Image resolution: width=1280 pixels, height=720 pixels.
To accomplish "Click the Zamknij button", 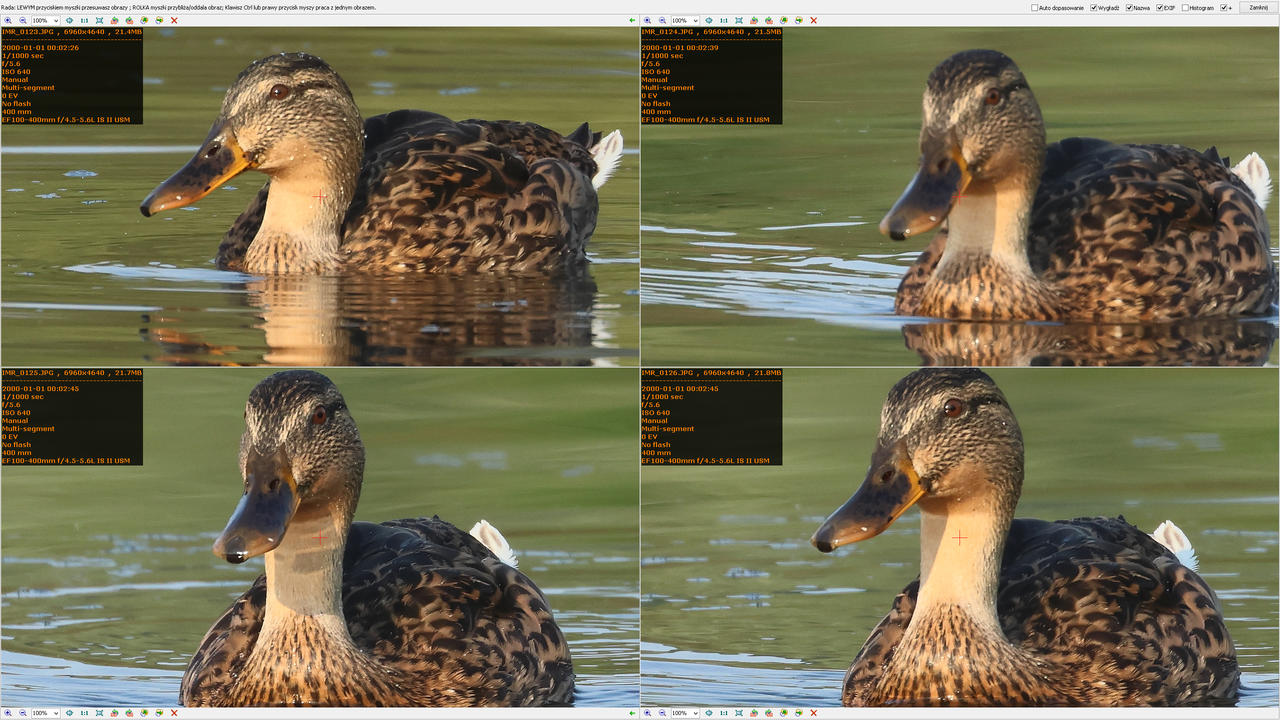I will click(1258, 7).
